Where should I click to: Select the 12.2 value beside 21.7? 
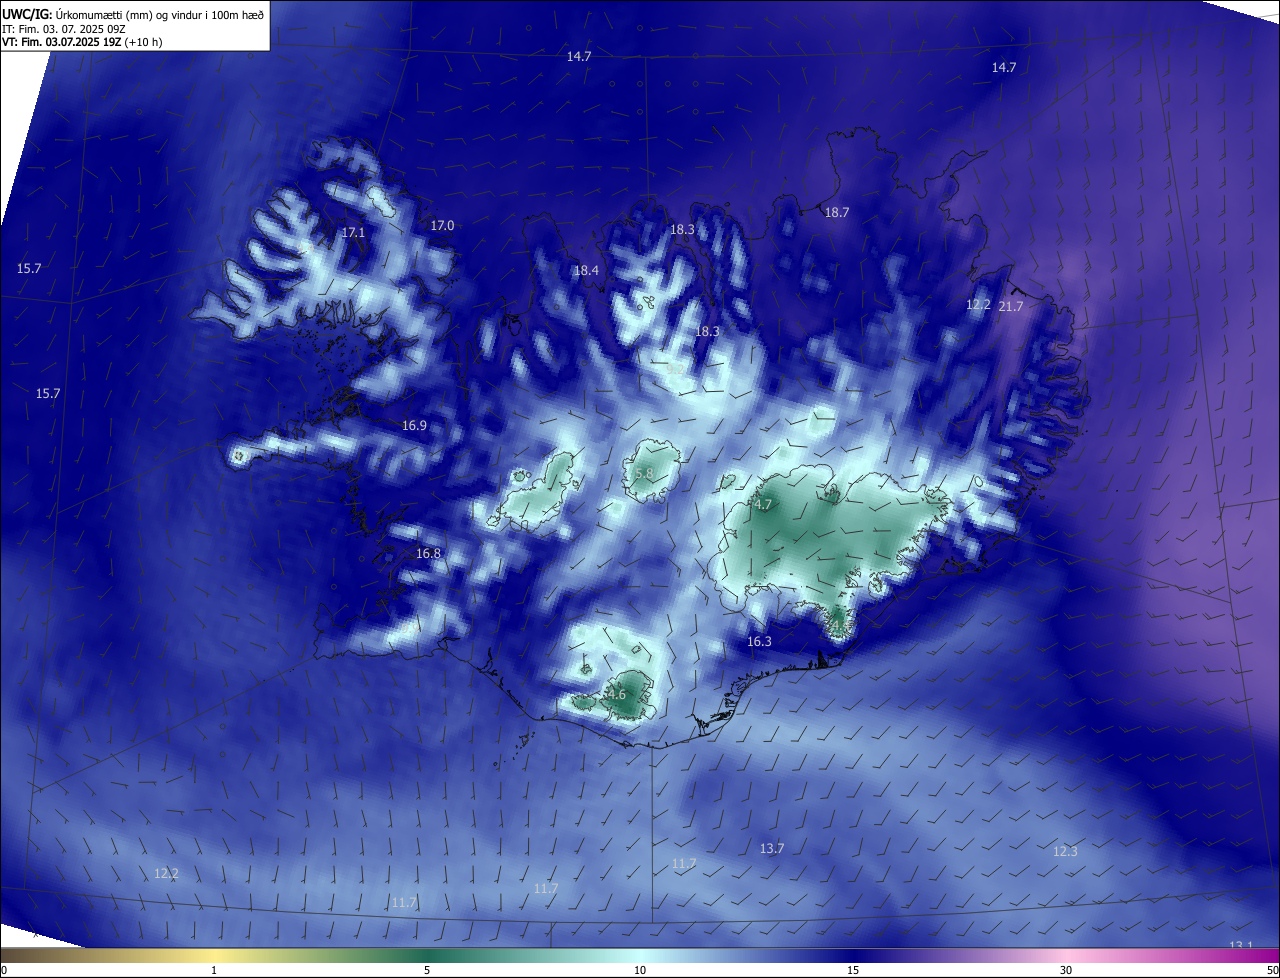tap(978, 305)
